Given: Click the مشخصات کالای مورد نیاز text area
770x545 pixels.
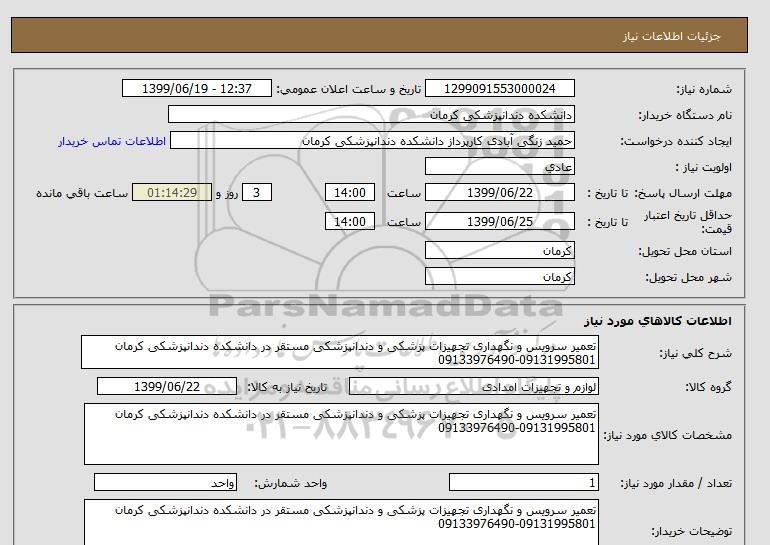Looking at the screenshot, I should (x=341, y=434).
